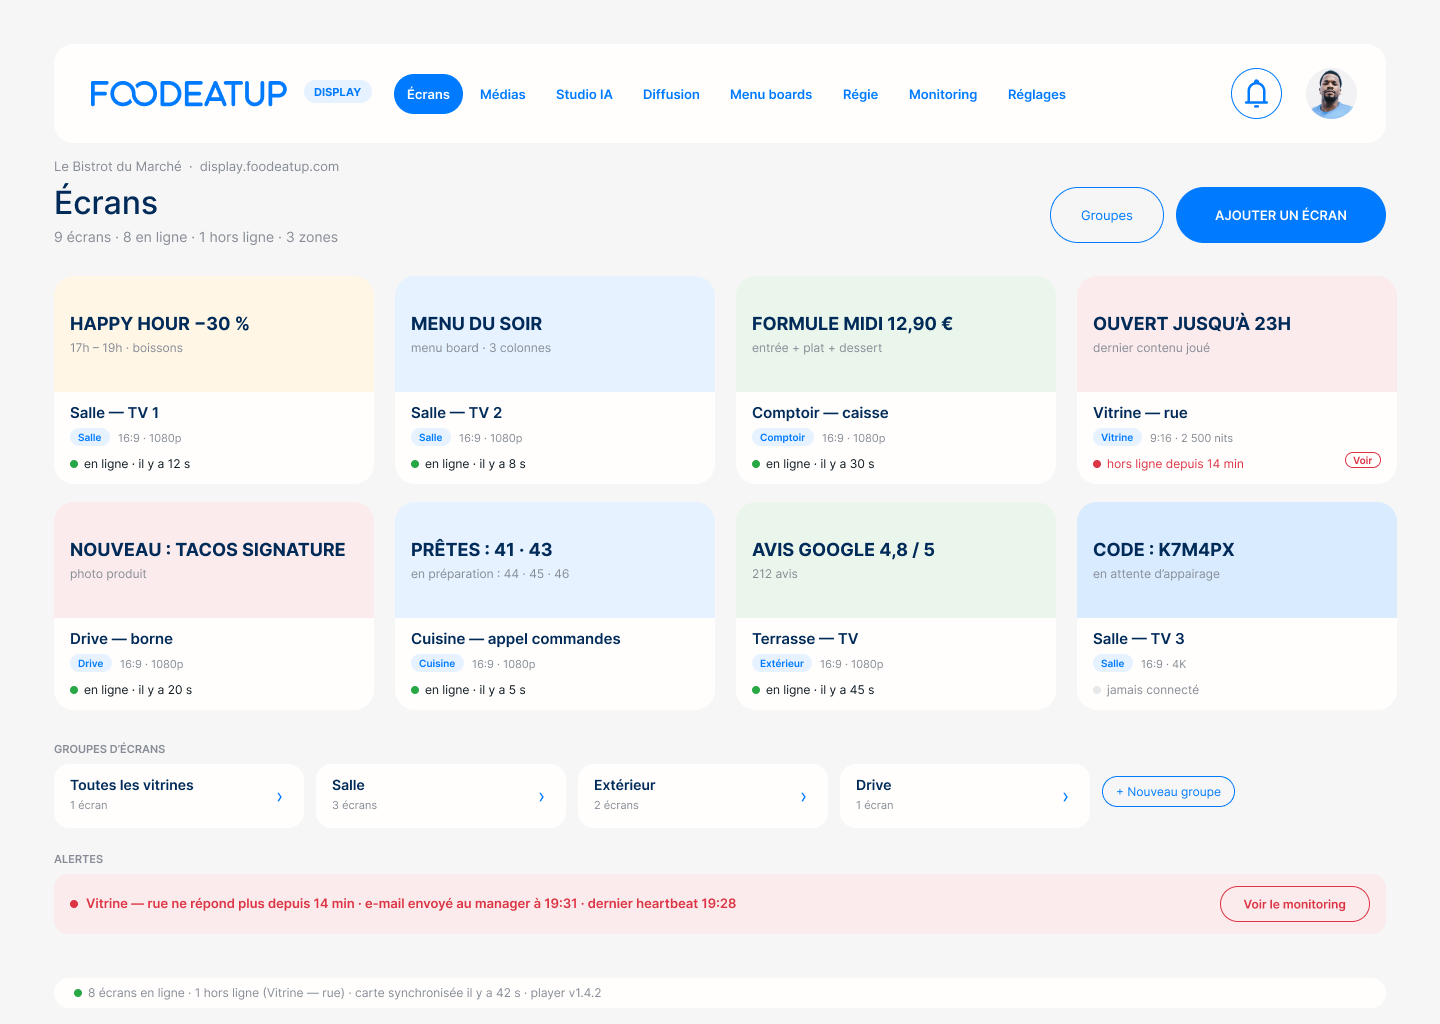This screenshot has width=1440, height=1024.
Task: Open the Réglages tab
Action: 1037,94
